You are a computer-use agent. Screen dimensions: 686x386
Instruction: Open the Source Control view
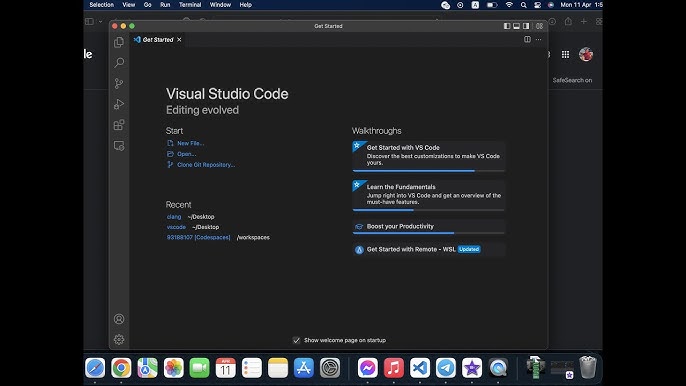pyautogui.click(x=119, y=83)
